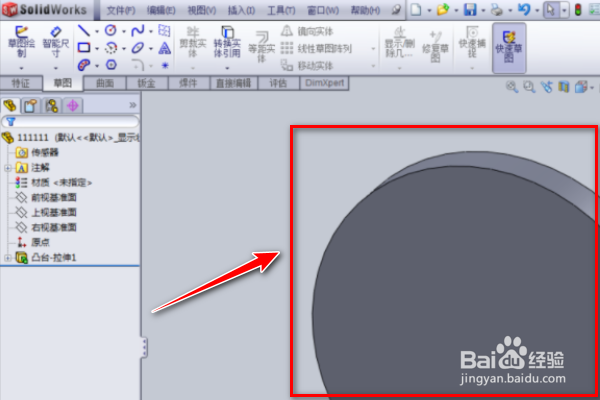Select the Line sketch tool
This screenshot has height=400, width=600.
click(x=84, y=30)
